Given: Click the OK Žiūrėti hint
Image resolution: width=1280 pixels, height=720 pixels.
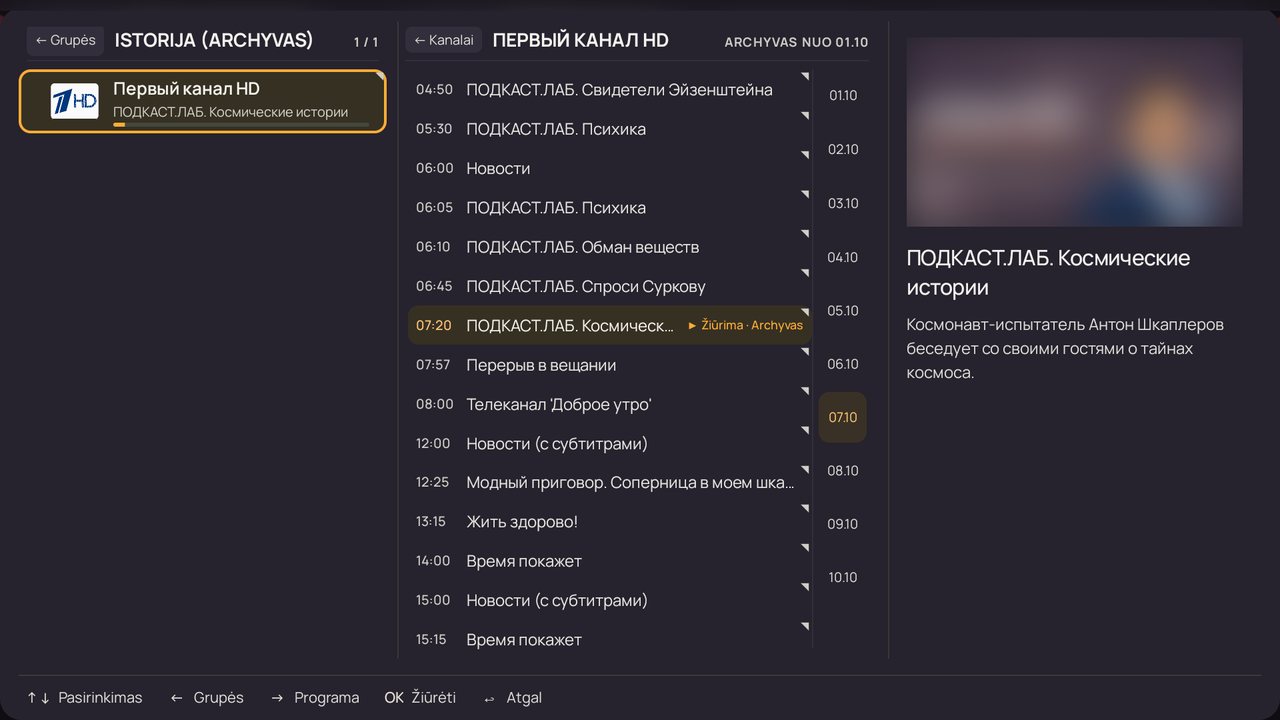Looking at the screenshot, I should coord(420,698).
